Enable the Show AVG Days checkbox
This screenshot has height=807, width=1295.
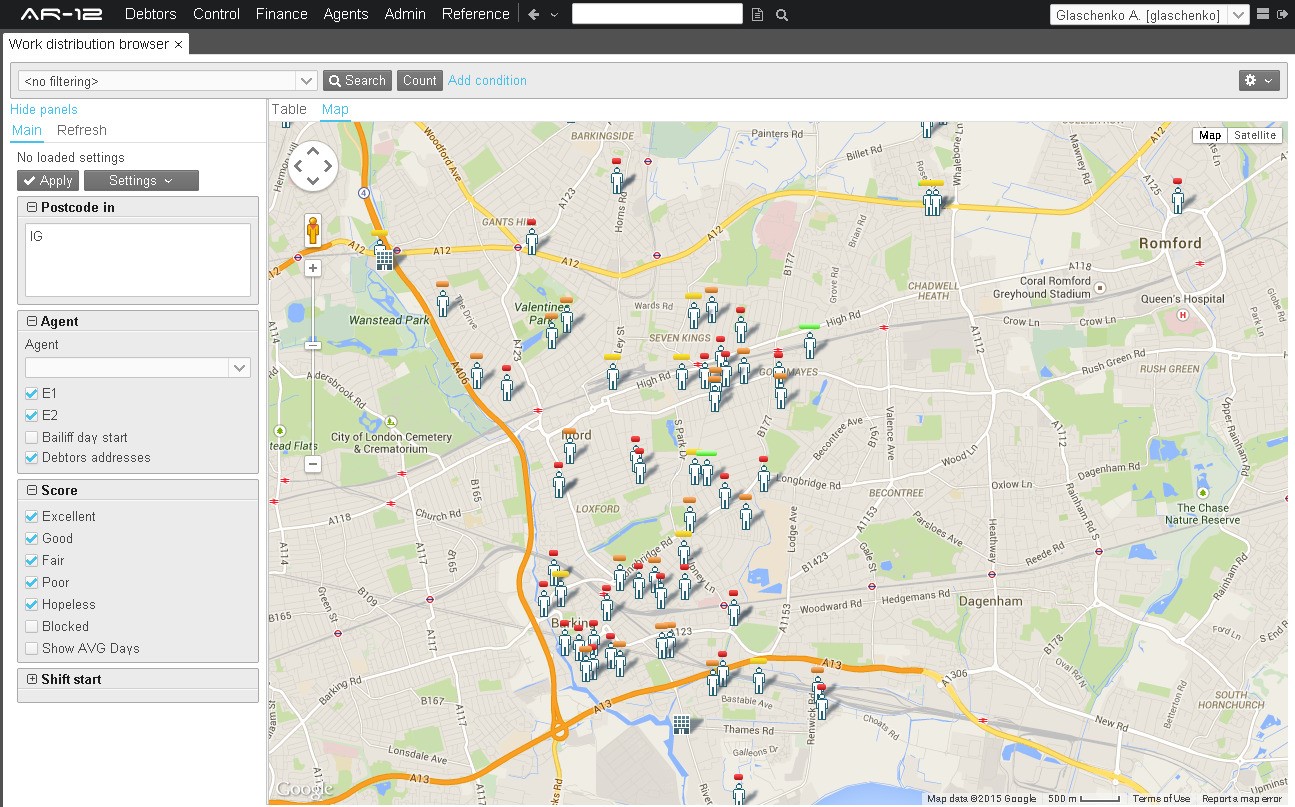[32, 649]
